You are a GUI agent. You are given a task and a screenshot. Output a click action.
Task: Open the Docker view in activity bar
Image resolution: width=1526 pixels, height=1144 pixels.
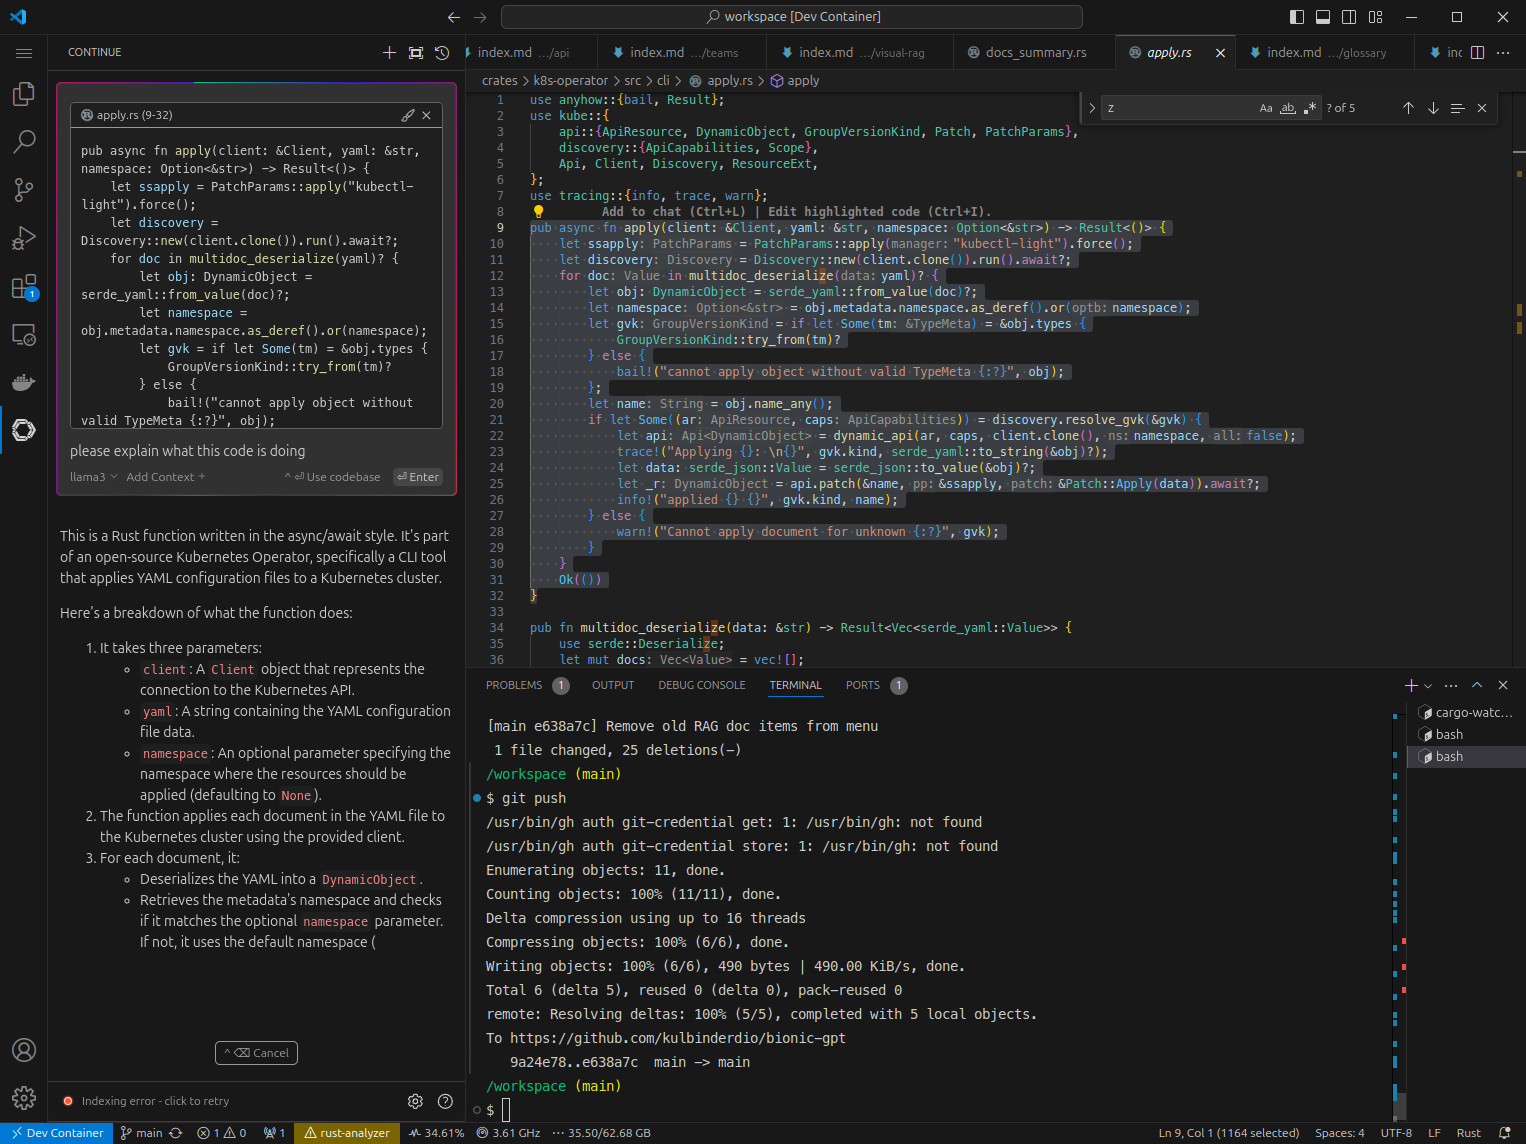click(24, 382)
